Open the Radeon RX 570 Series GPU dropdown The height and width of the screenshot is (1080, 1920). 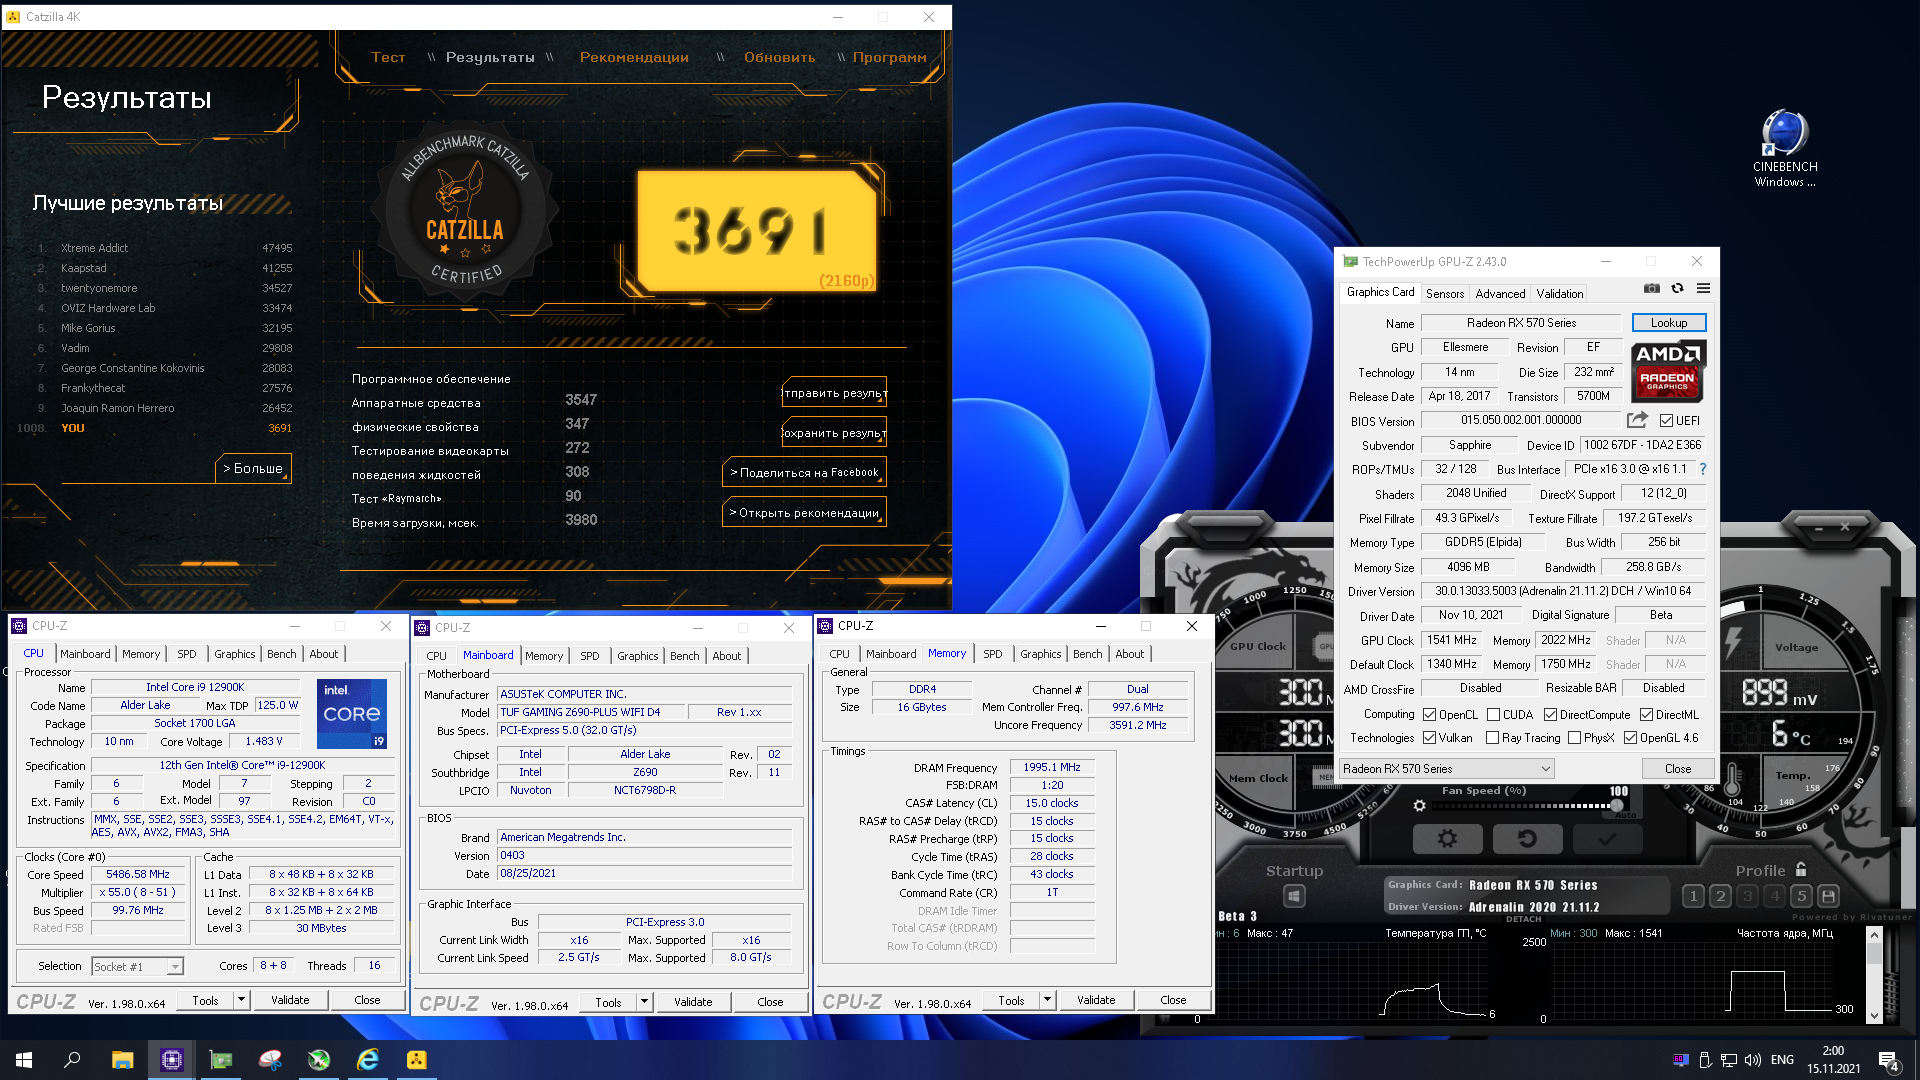pyautogui.click(x=1446, y=769)
